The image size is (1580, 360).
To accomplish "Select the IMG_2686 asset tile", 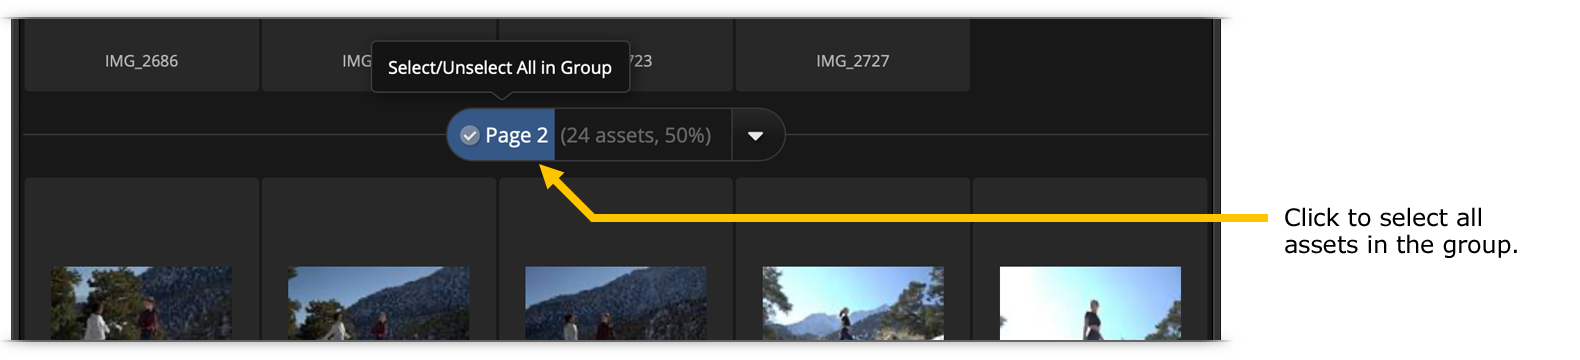I will pyautogui.click(x=141, y=56).
